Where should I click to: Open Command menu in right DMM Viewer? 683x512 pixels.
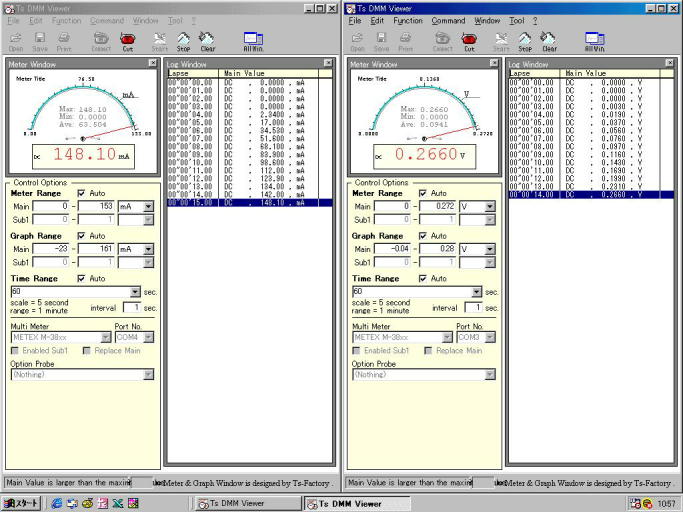click(x=448, y=20)
